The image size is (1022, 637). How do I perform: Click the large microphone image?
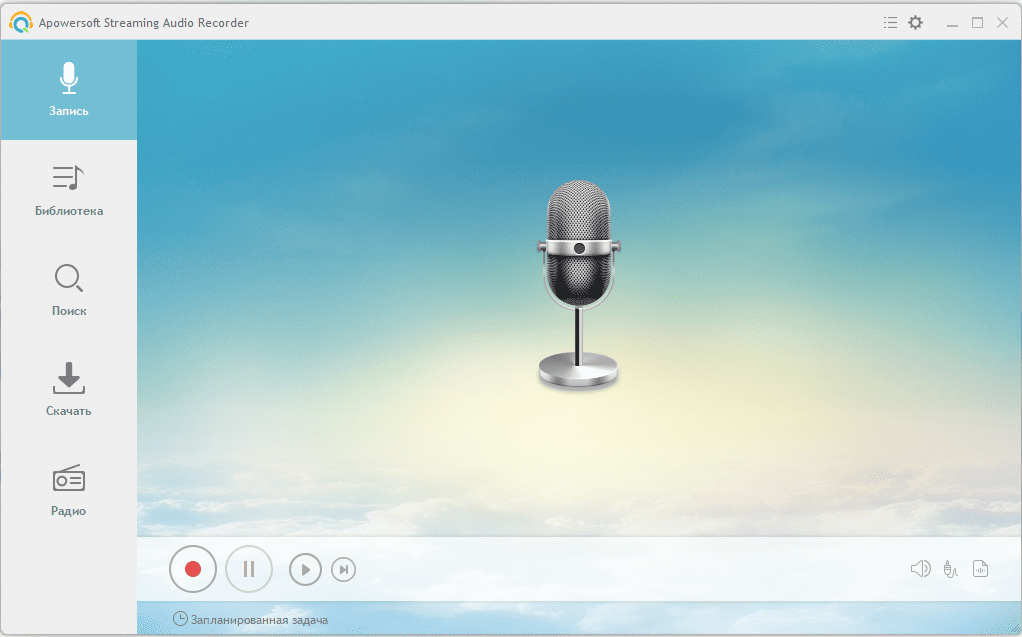pyautogui.click(x=579, y=286)
